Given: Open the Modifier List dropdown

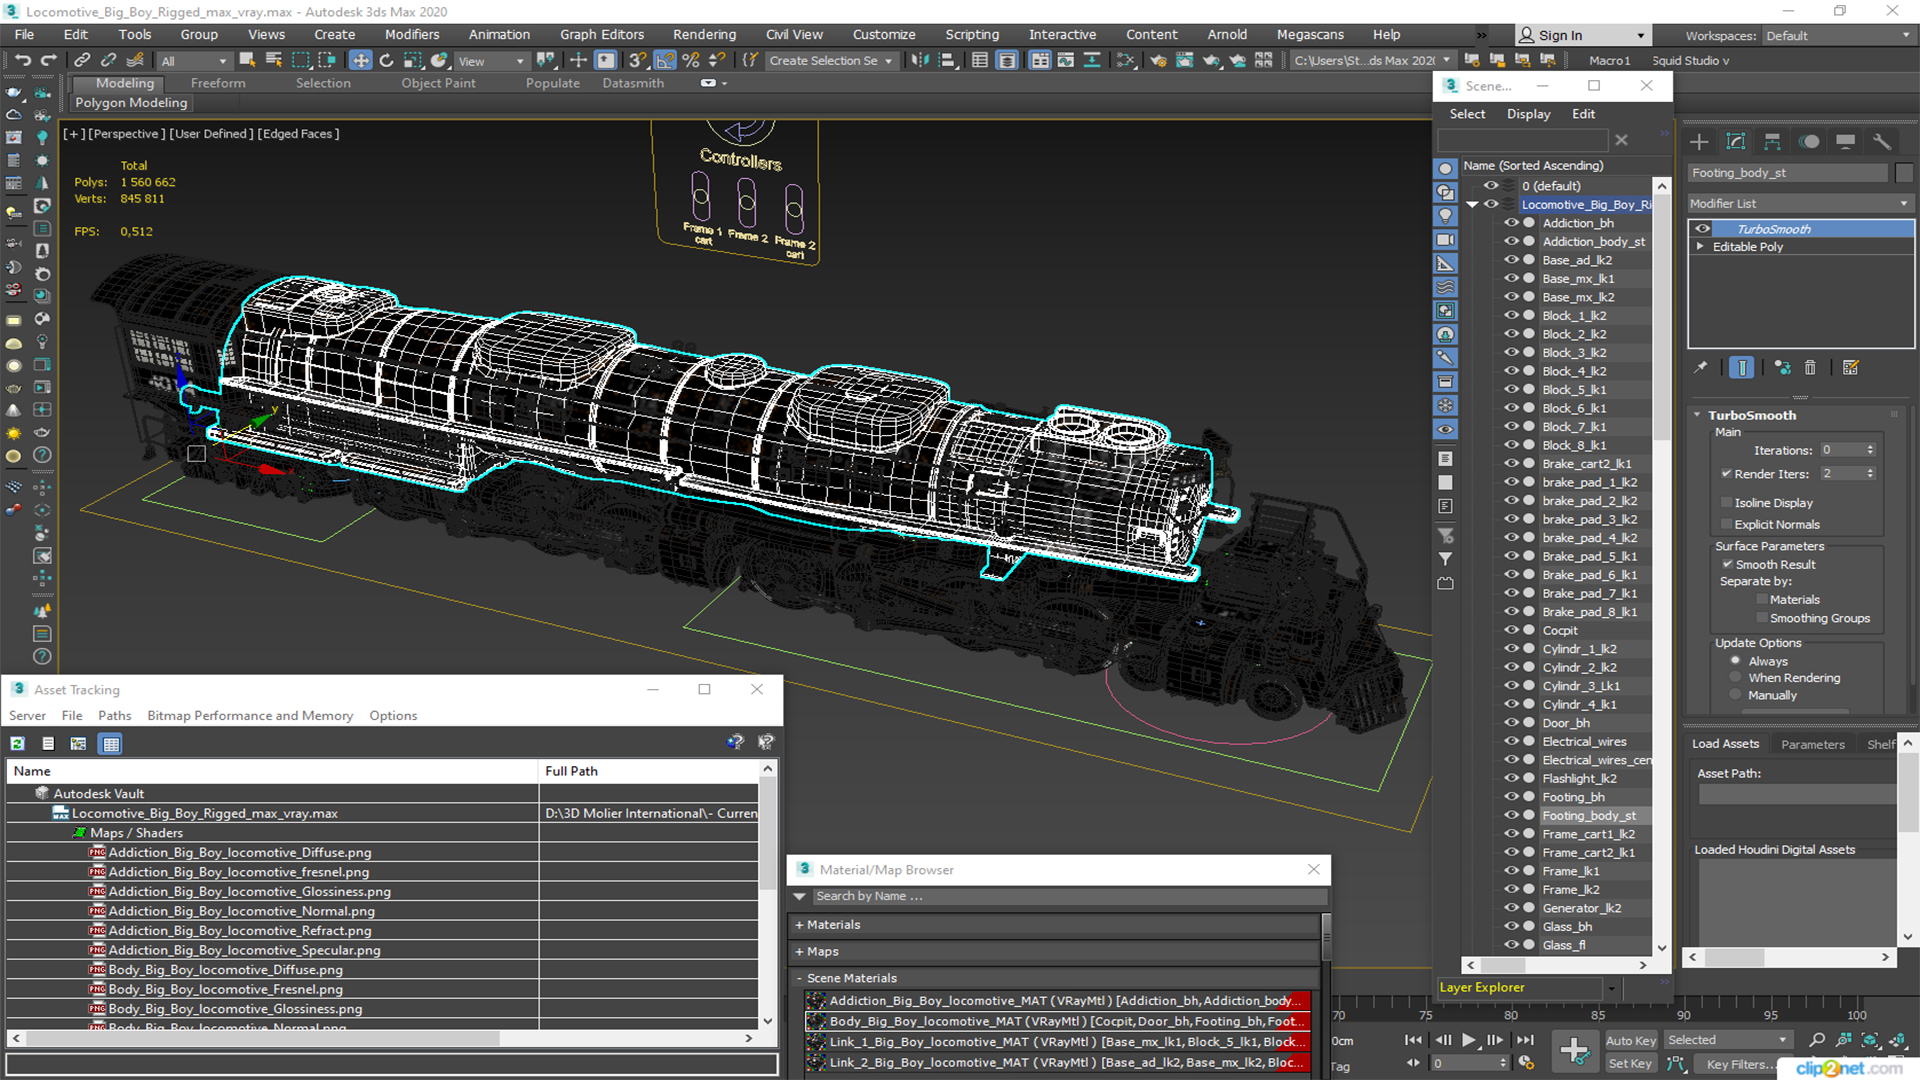Looking at the screenshot, I should (1799, 204).
